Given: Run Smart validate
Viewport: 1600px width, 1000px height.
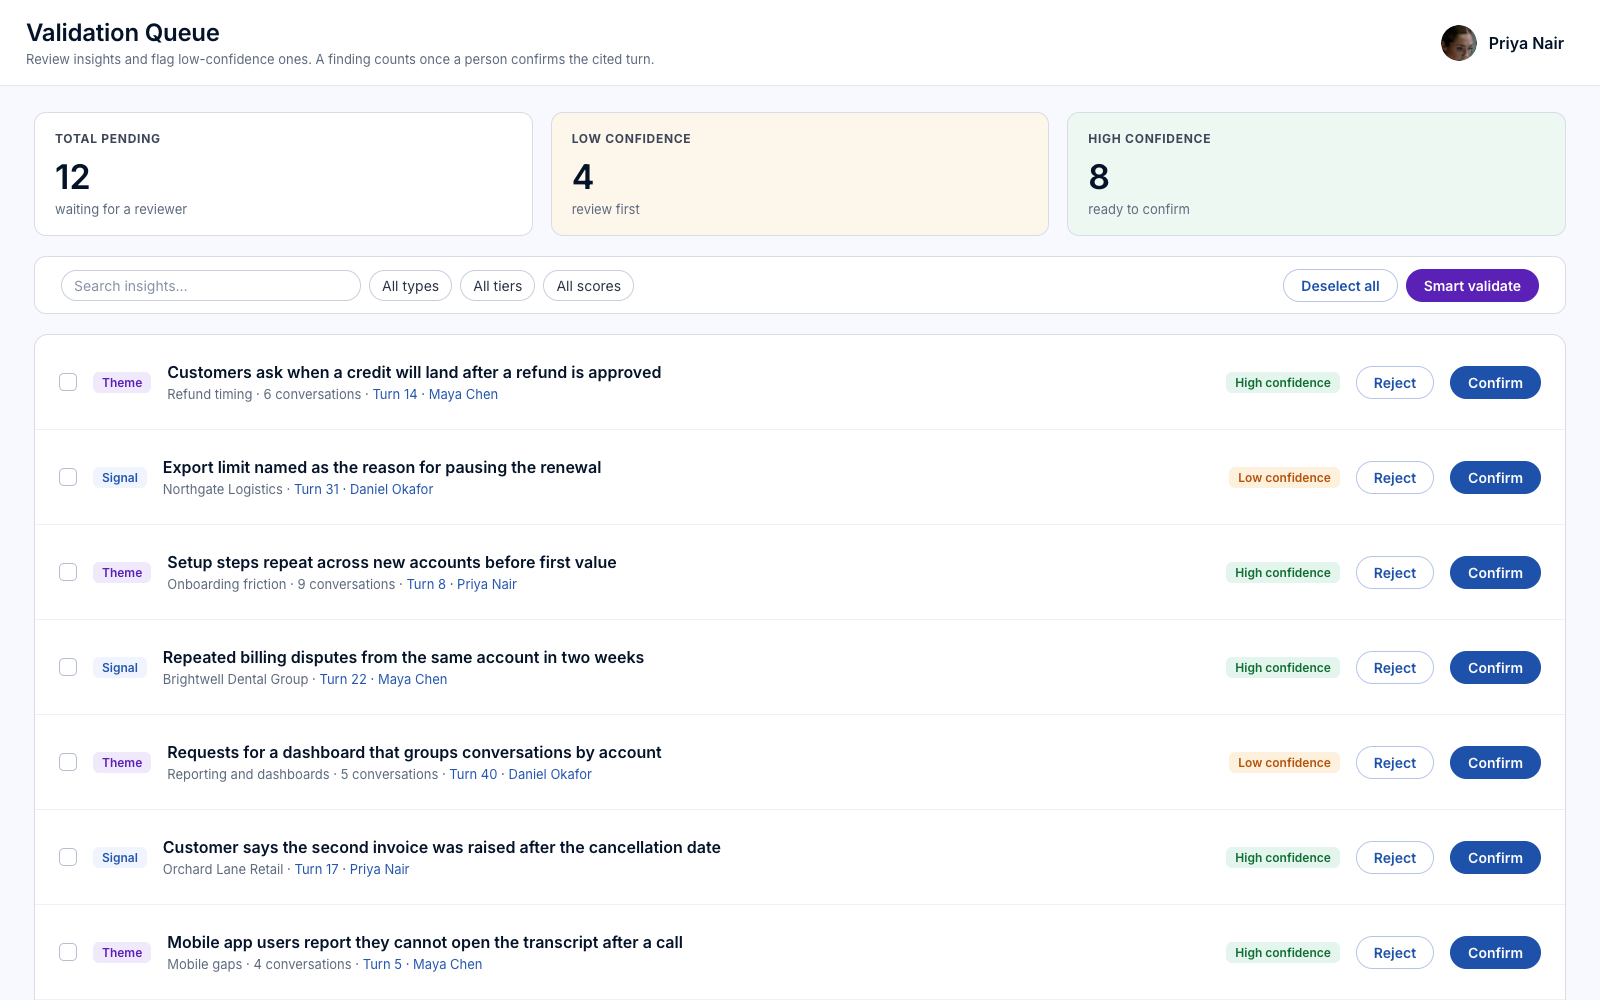Looking at the screenshot, I should [1472, 286].
